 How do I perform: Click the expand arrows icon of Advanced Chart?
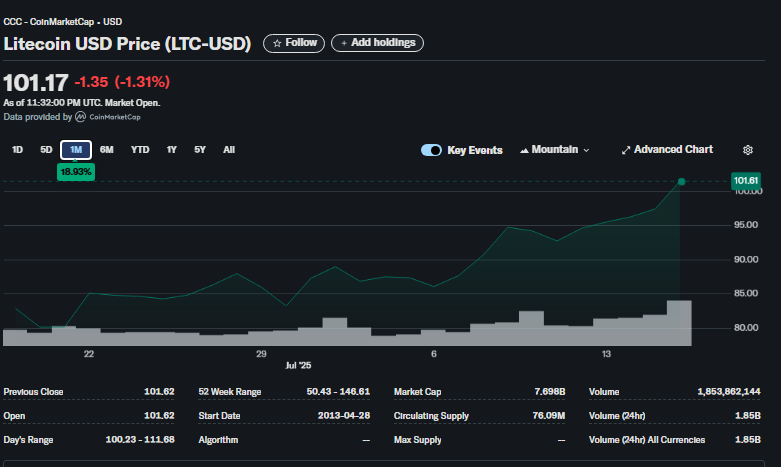click(626, 150)
